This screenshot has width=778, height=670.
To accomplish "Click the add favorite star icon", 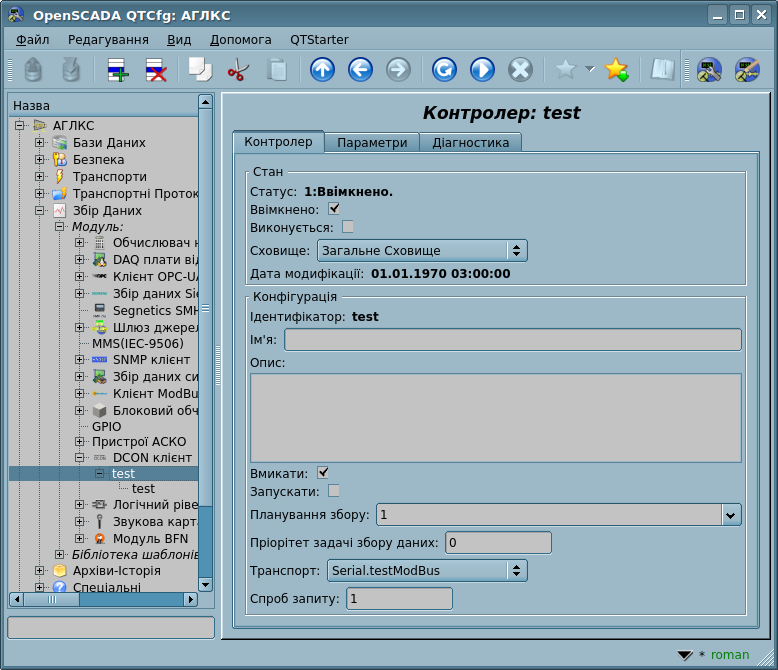I will point(616,70).
